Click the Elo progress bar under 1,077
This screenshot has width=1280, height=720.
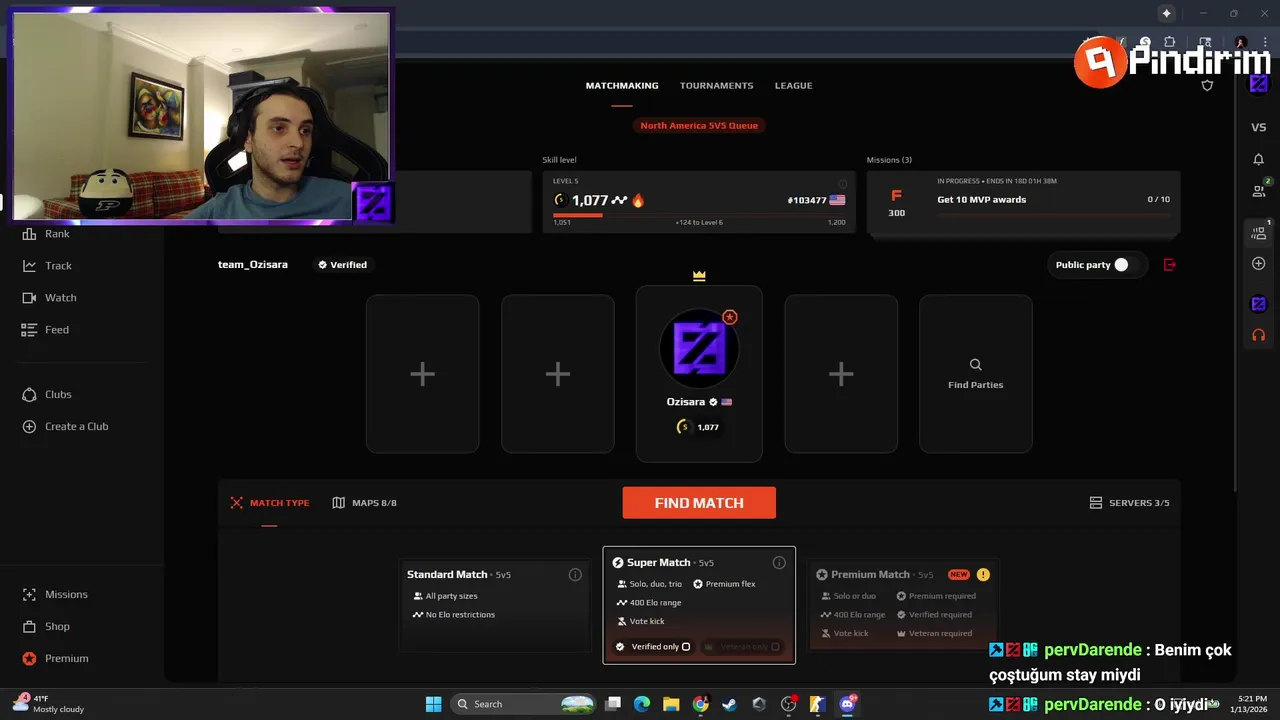coord(699,215)
